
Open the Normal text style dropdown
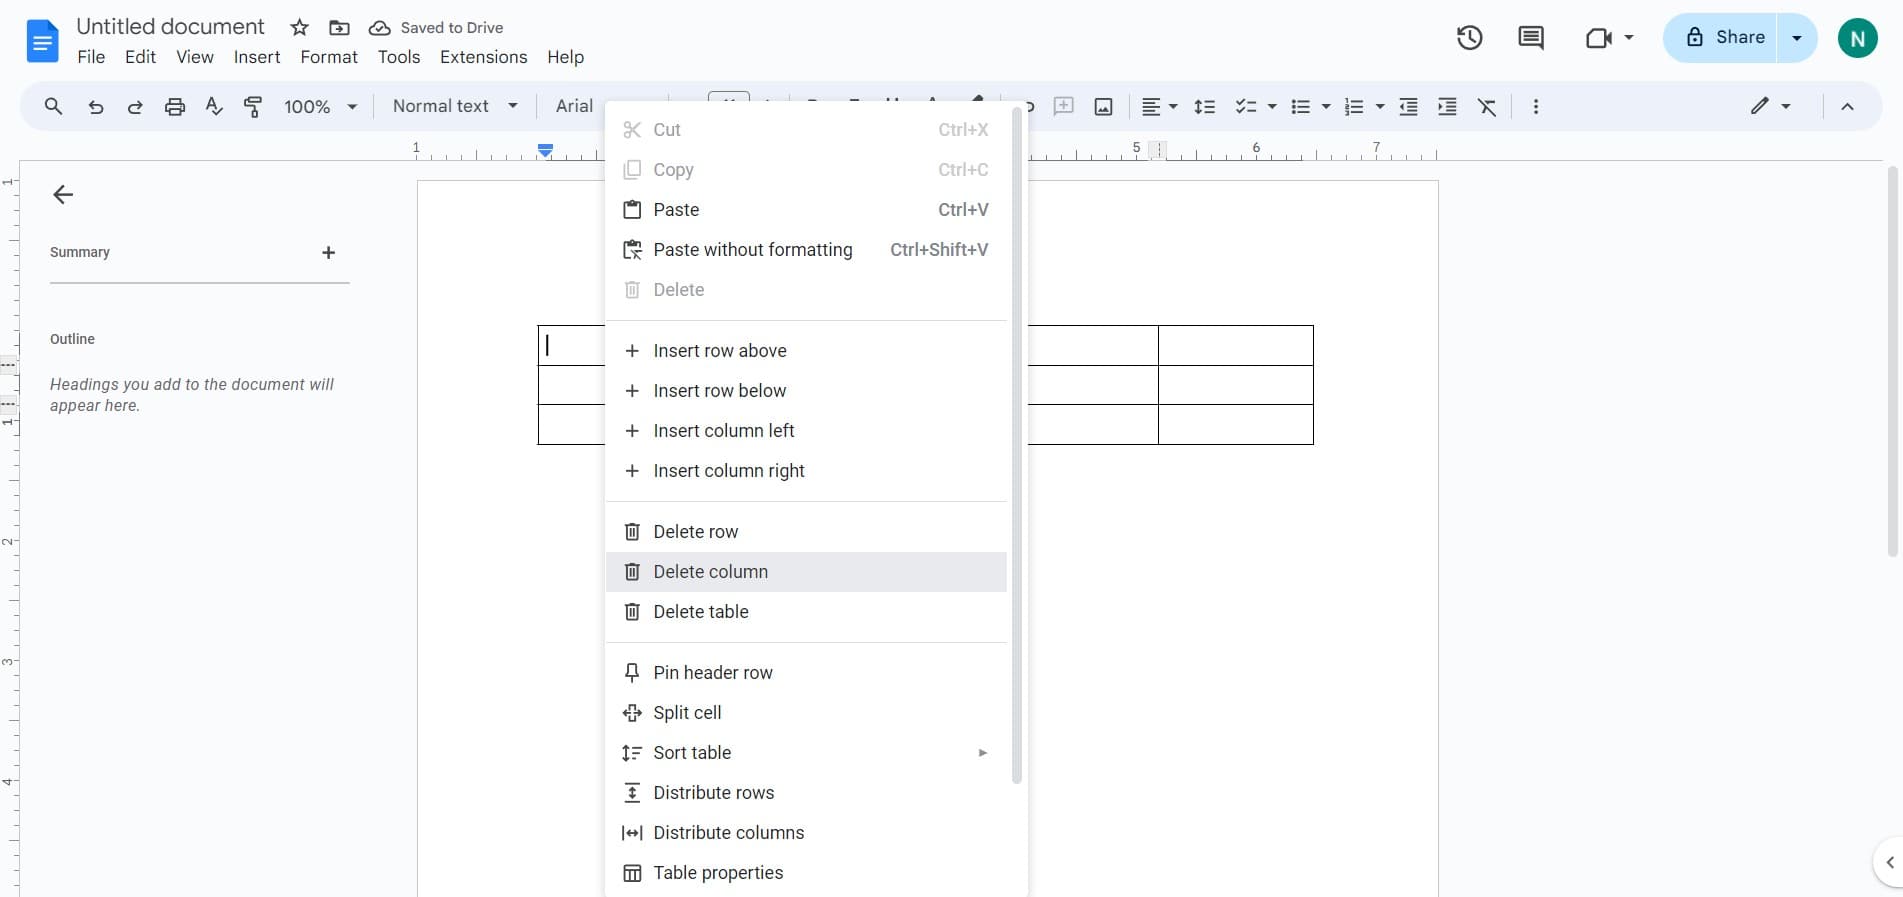pyautogui.click(x=455, y=107)
